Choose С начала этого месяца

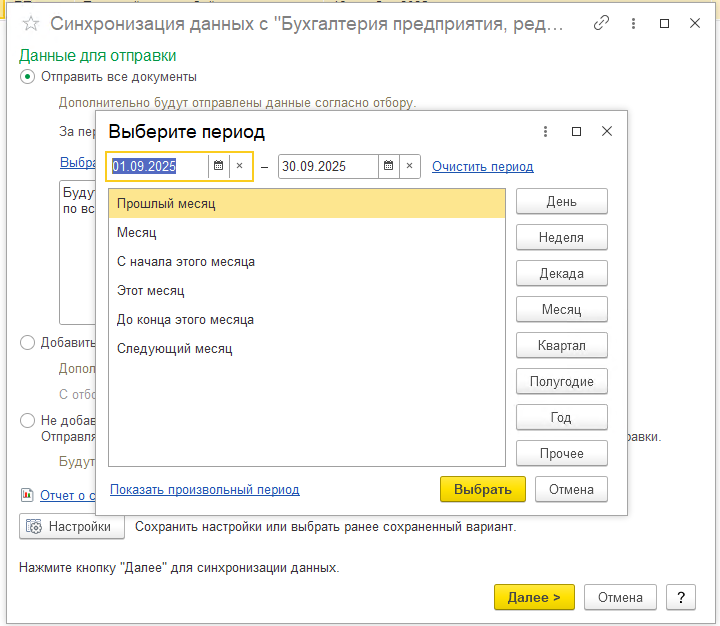(x=307, y=261)
